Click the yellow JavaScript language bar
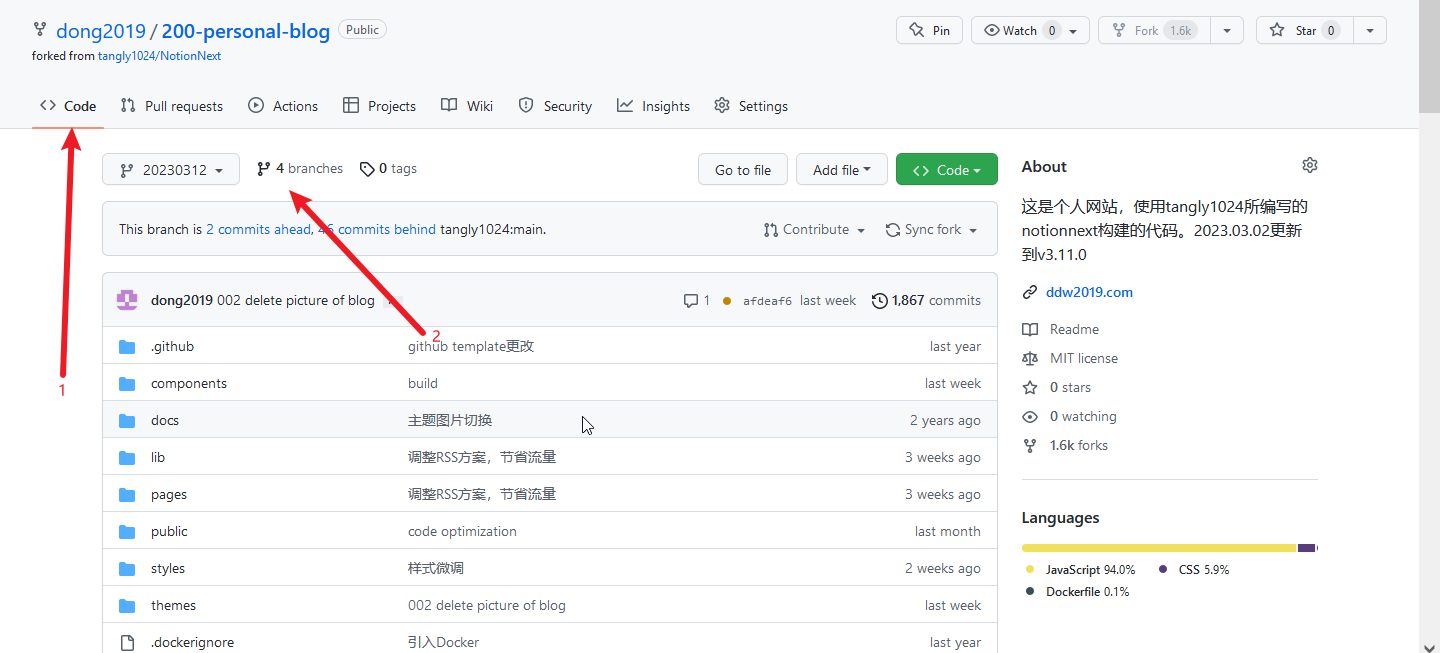This screenshot has width=1440, height=653. (1158, 548)
